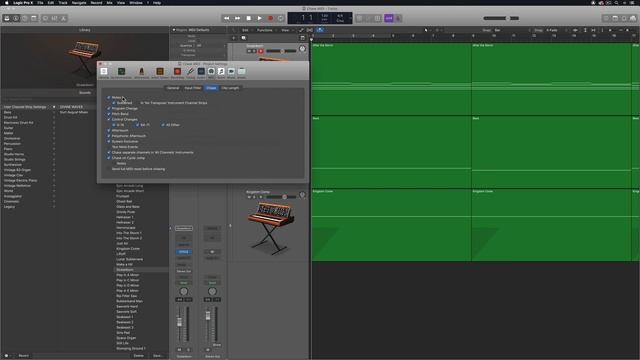
Task: Open the Mix menu in menu bar
Action: click(109, 2)
